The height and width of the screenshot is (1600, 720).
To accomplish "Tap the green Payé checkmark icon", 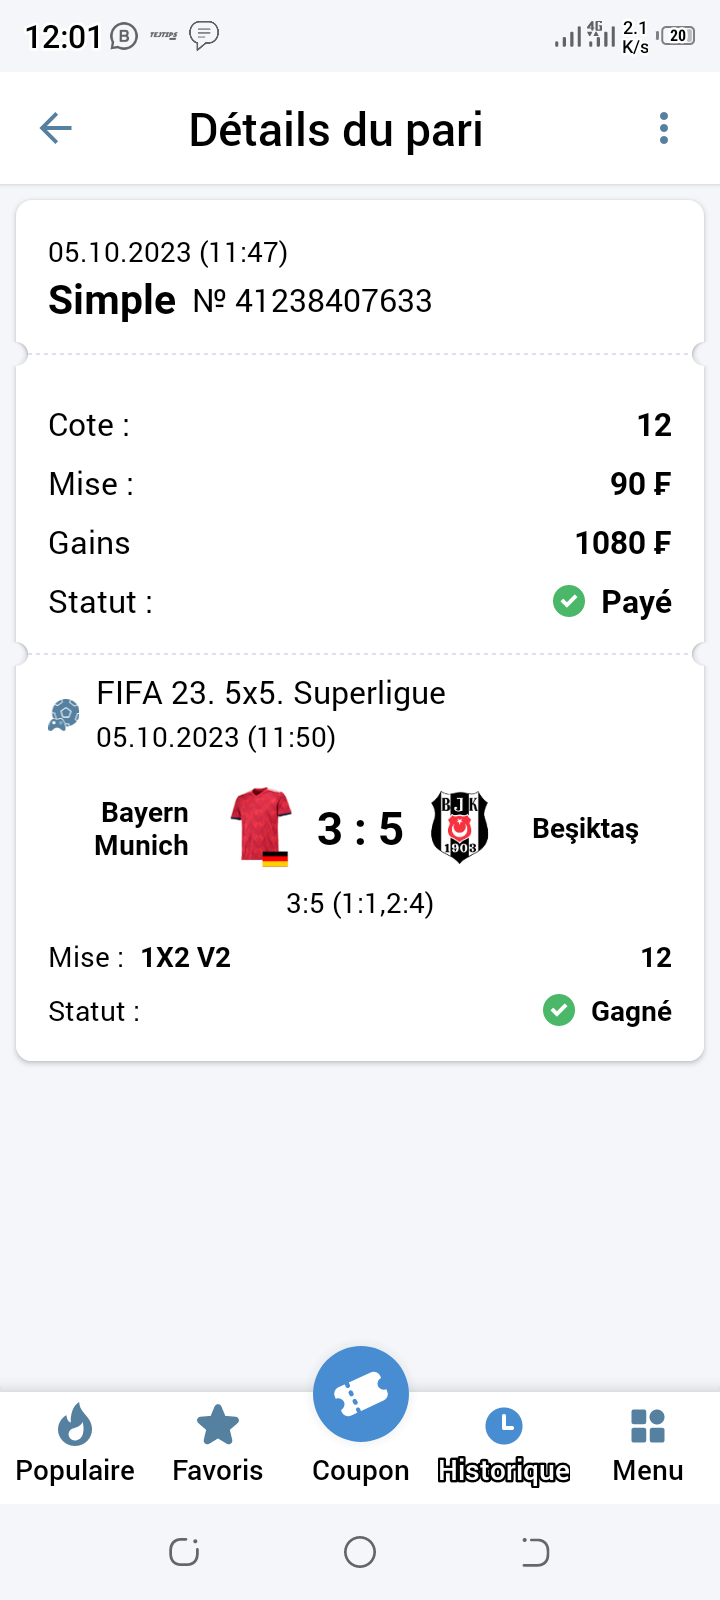I will pyautogui.click(x=569, y=602).
